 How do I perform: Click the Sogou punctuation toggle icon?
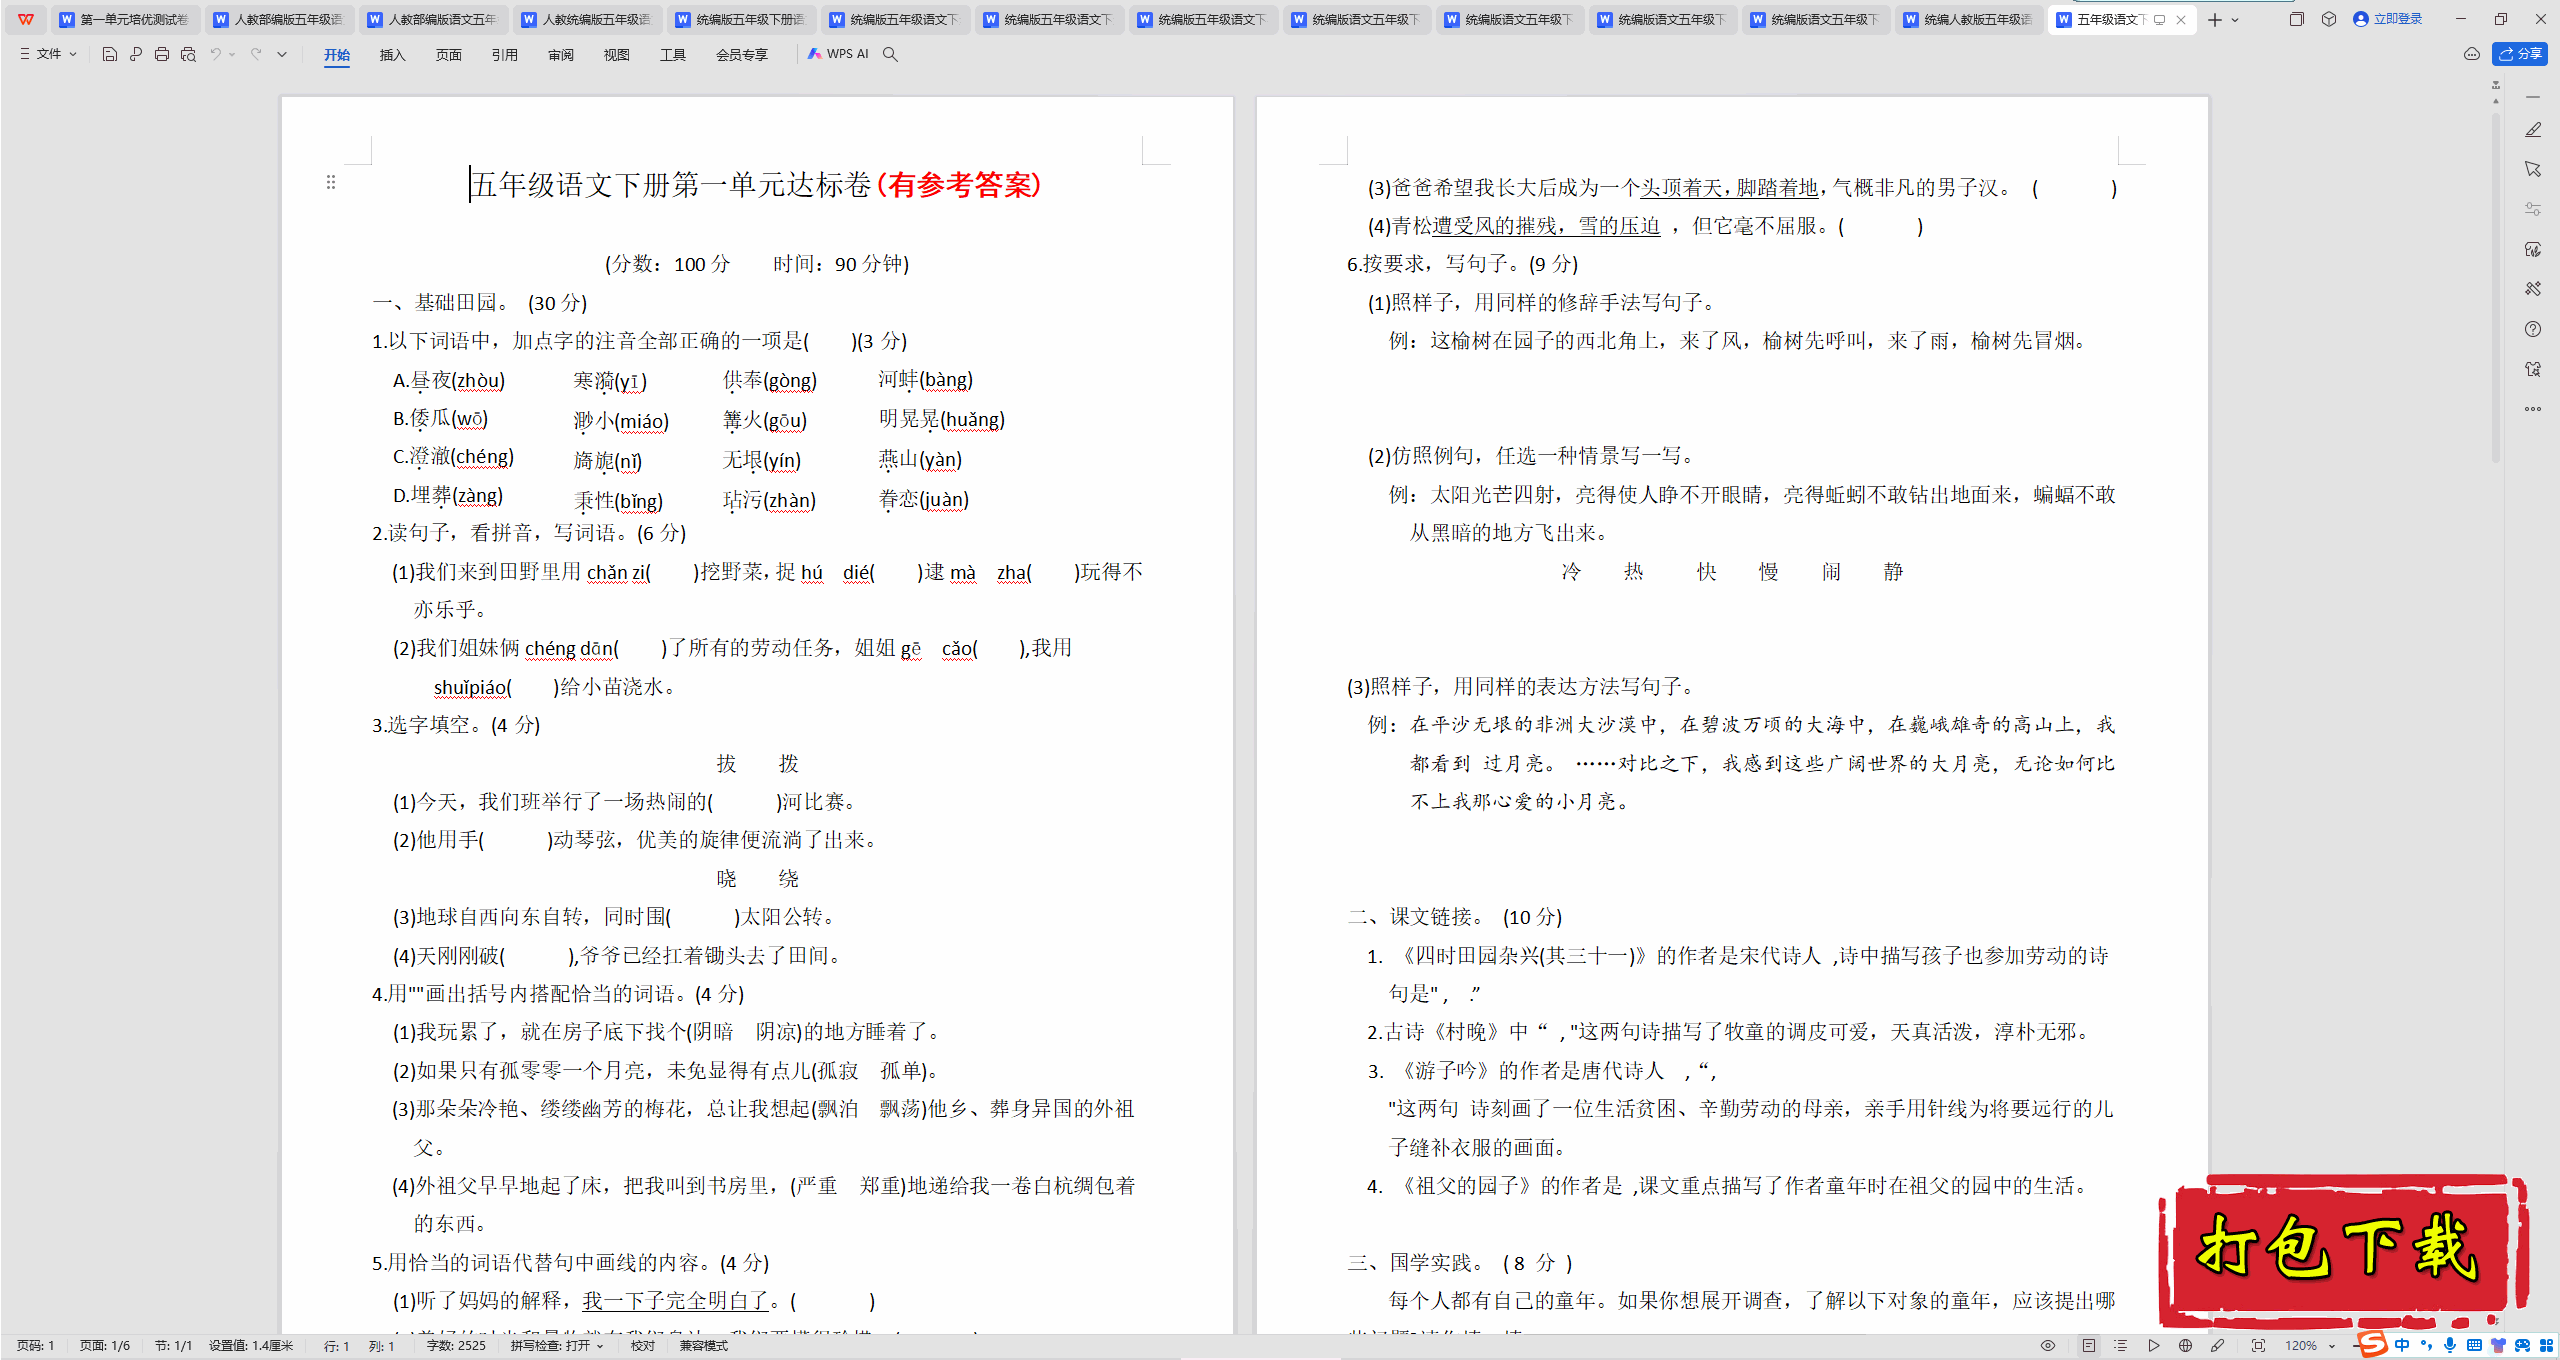(2426, 1346)
